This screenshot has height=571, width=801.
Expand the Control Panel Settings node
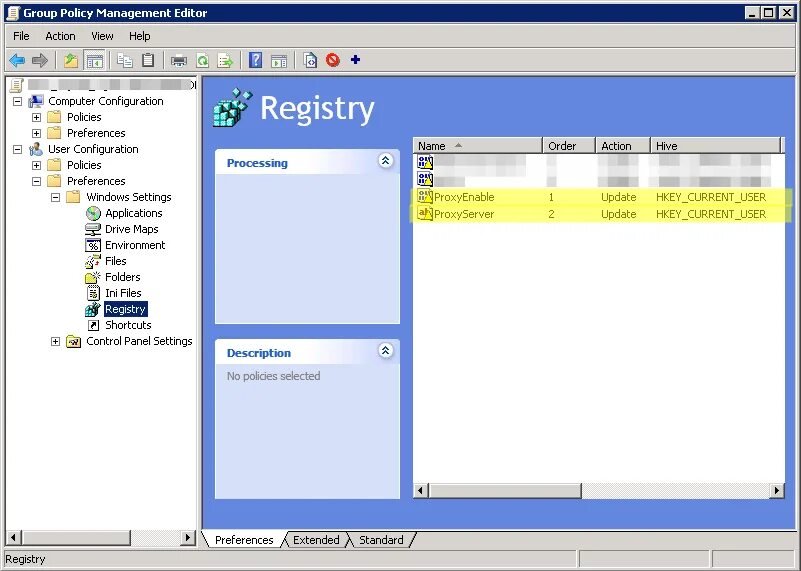click(56, 341)
